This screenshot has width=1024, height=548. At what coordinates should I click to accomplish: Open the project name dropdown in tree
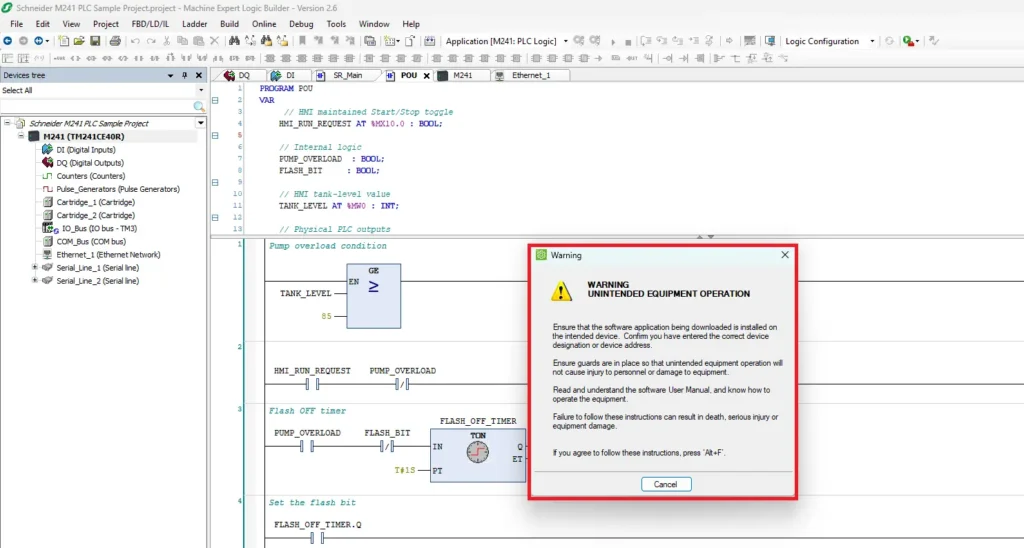pyautogui.click(x=200, y=123)
